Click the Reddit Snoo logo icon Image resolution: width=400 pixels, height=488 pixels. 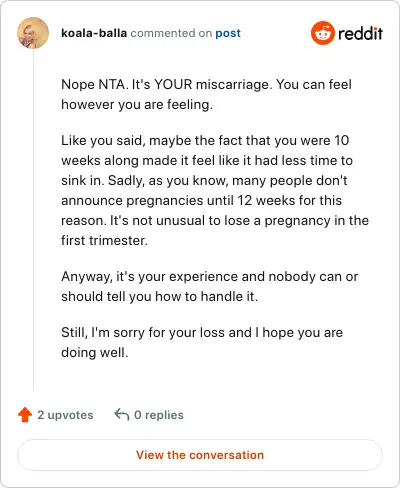click(323, 33)
